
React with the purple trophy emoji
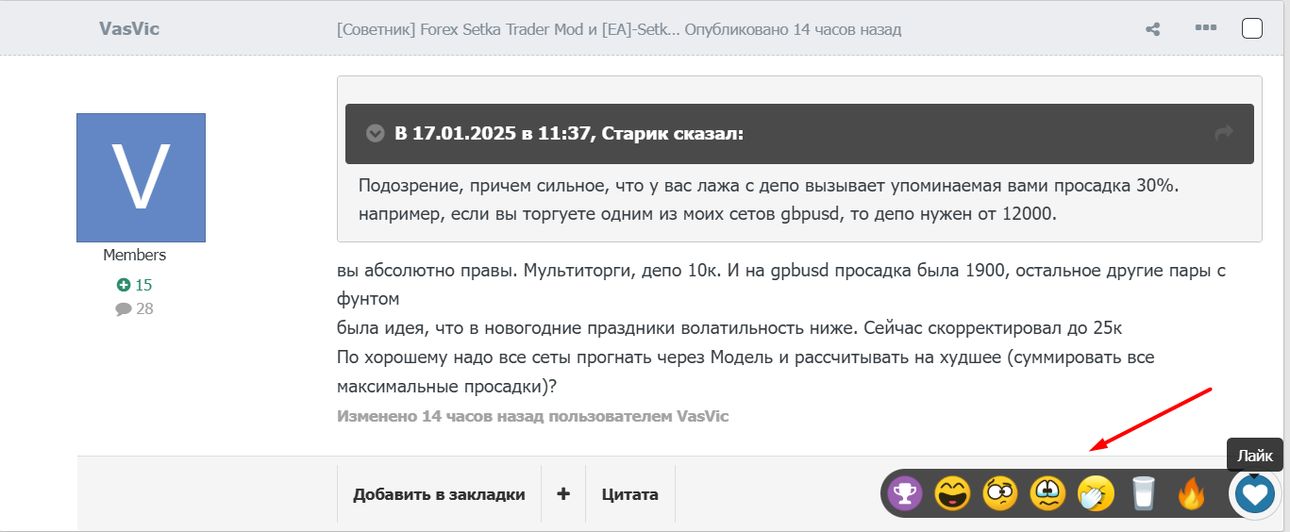[905, 492]
